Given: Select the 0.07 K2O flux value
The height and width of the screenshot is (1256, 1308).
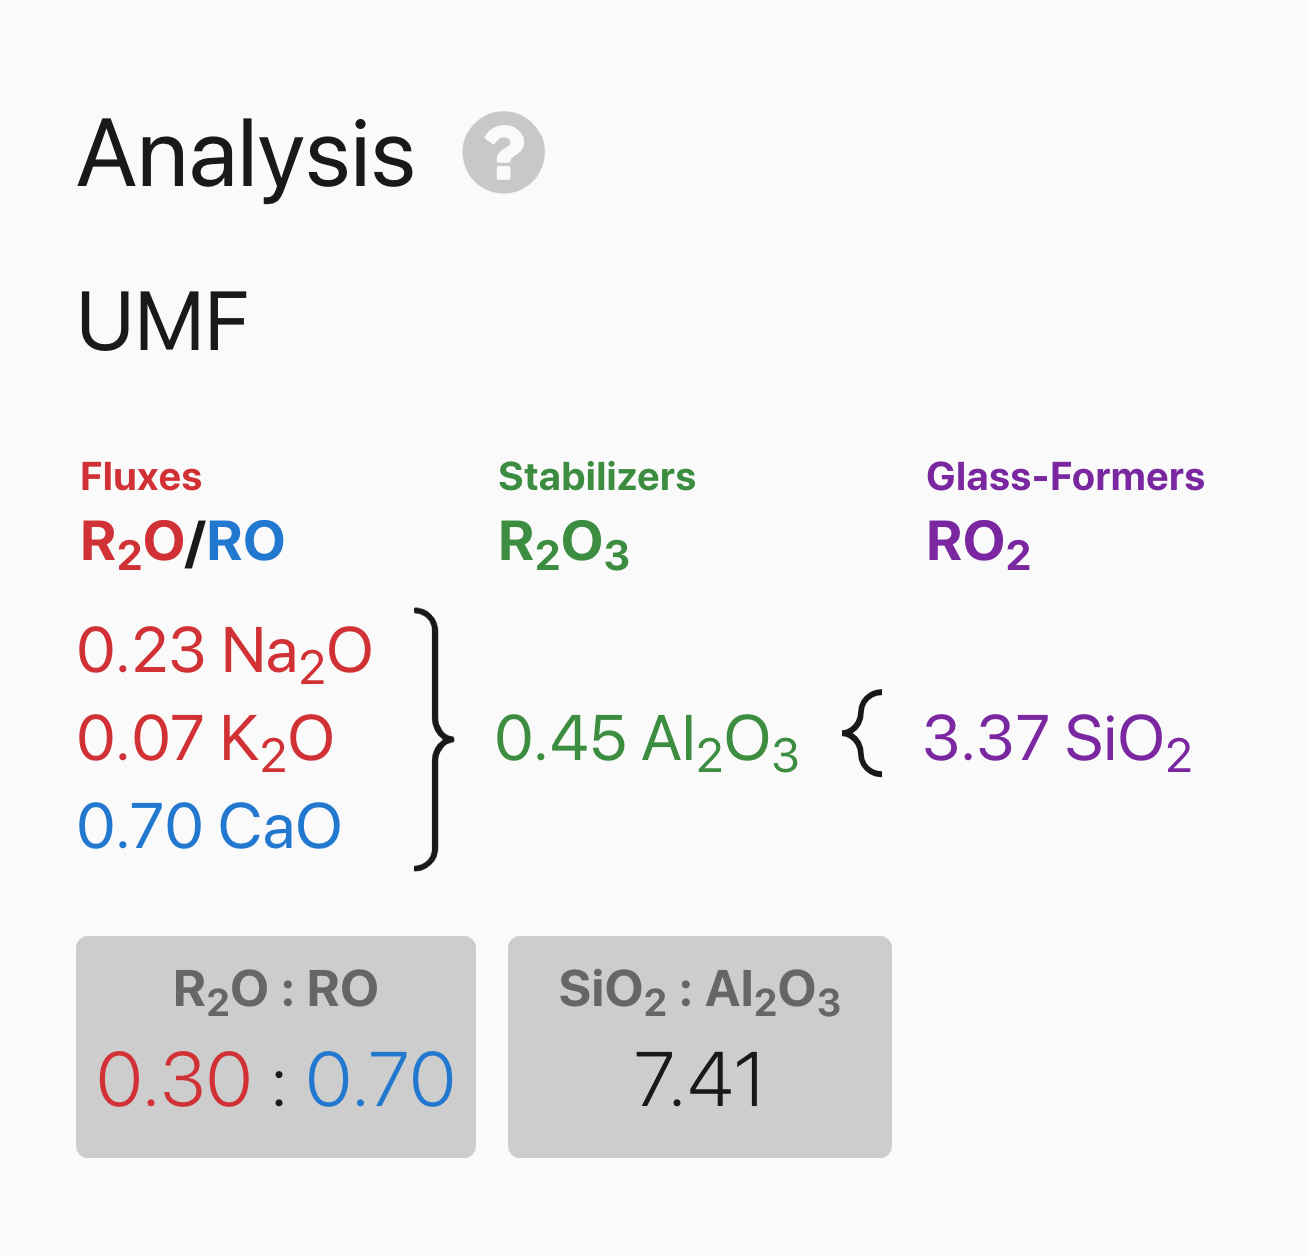Looking at the screenshot, I should pyautogui.click(x=205, y=741).
